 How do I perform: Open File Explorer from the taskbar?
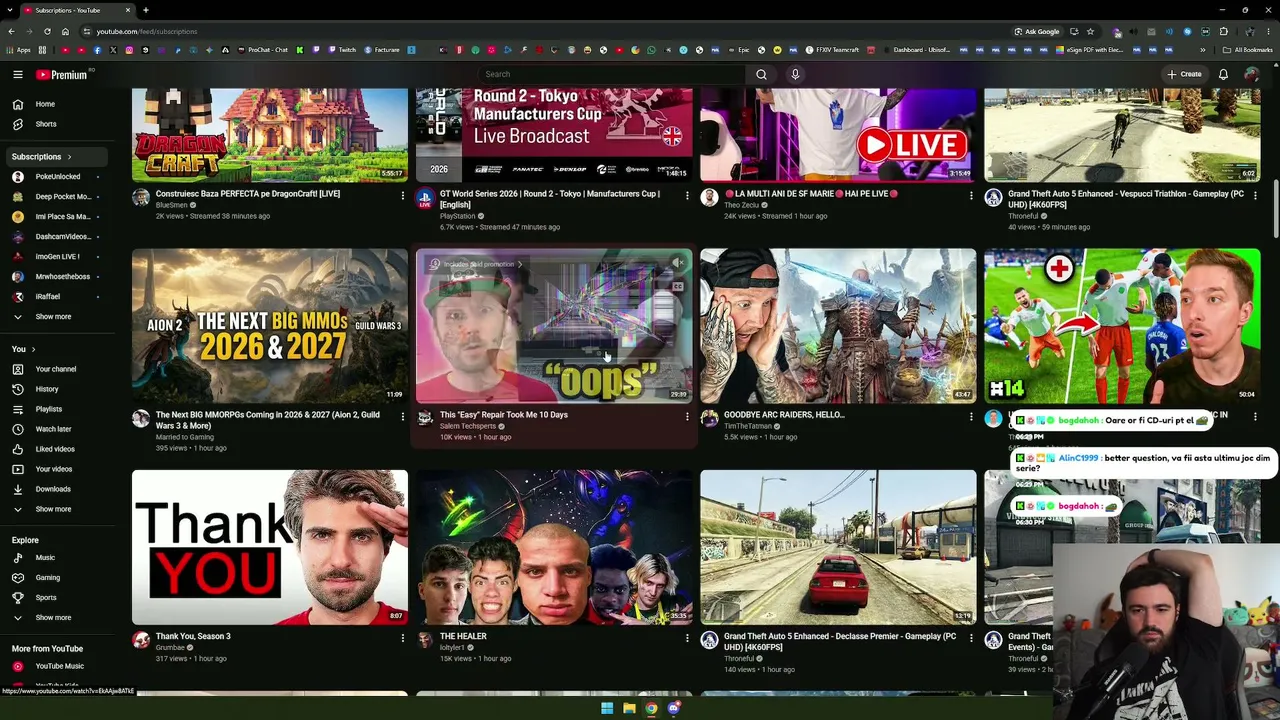click(x=629, y=708)
